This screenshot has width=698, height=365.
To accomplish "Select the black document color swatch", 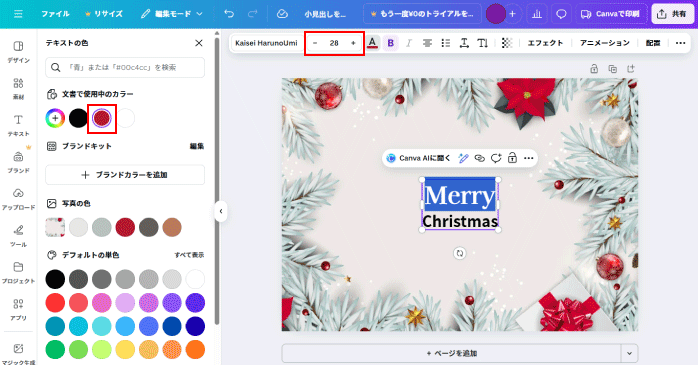I will (x=78, y=118).
